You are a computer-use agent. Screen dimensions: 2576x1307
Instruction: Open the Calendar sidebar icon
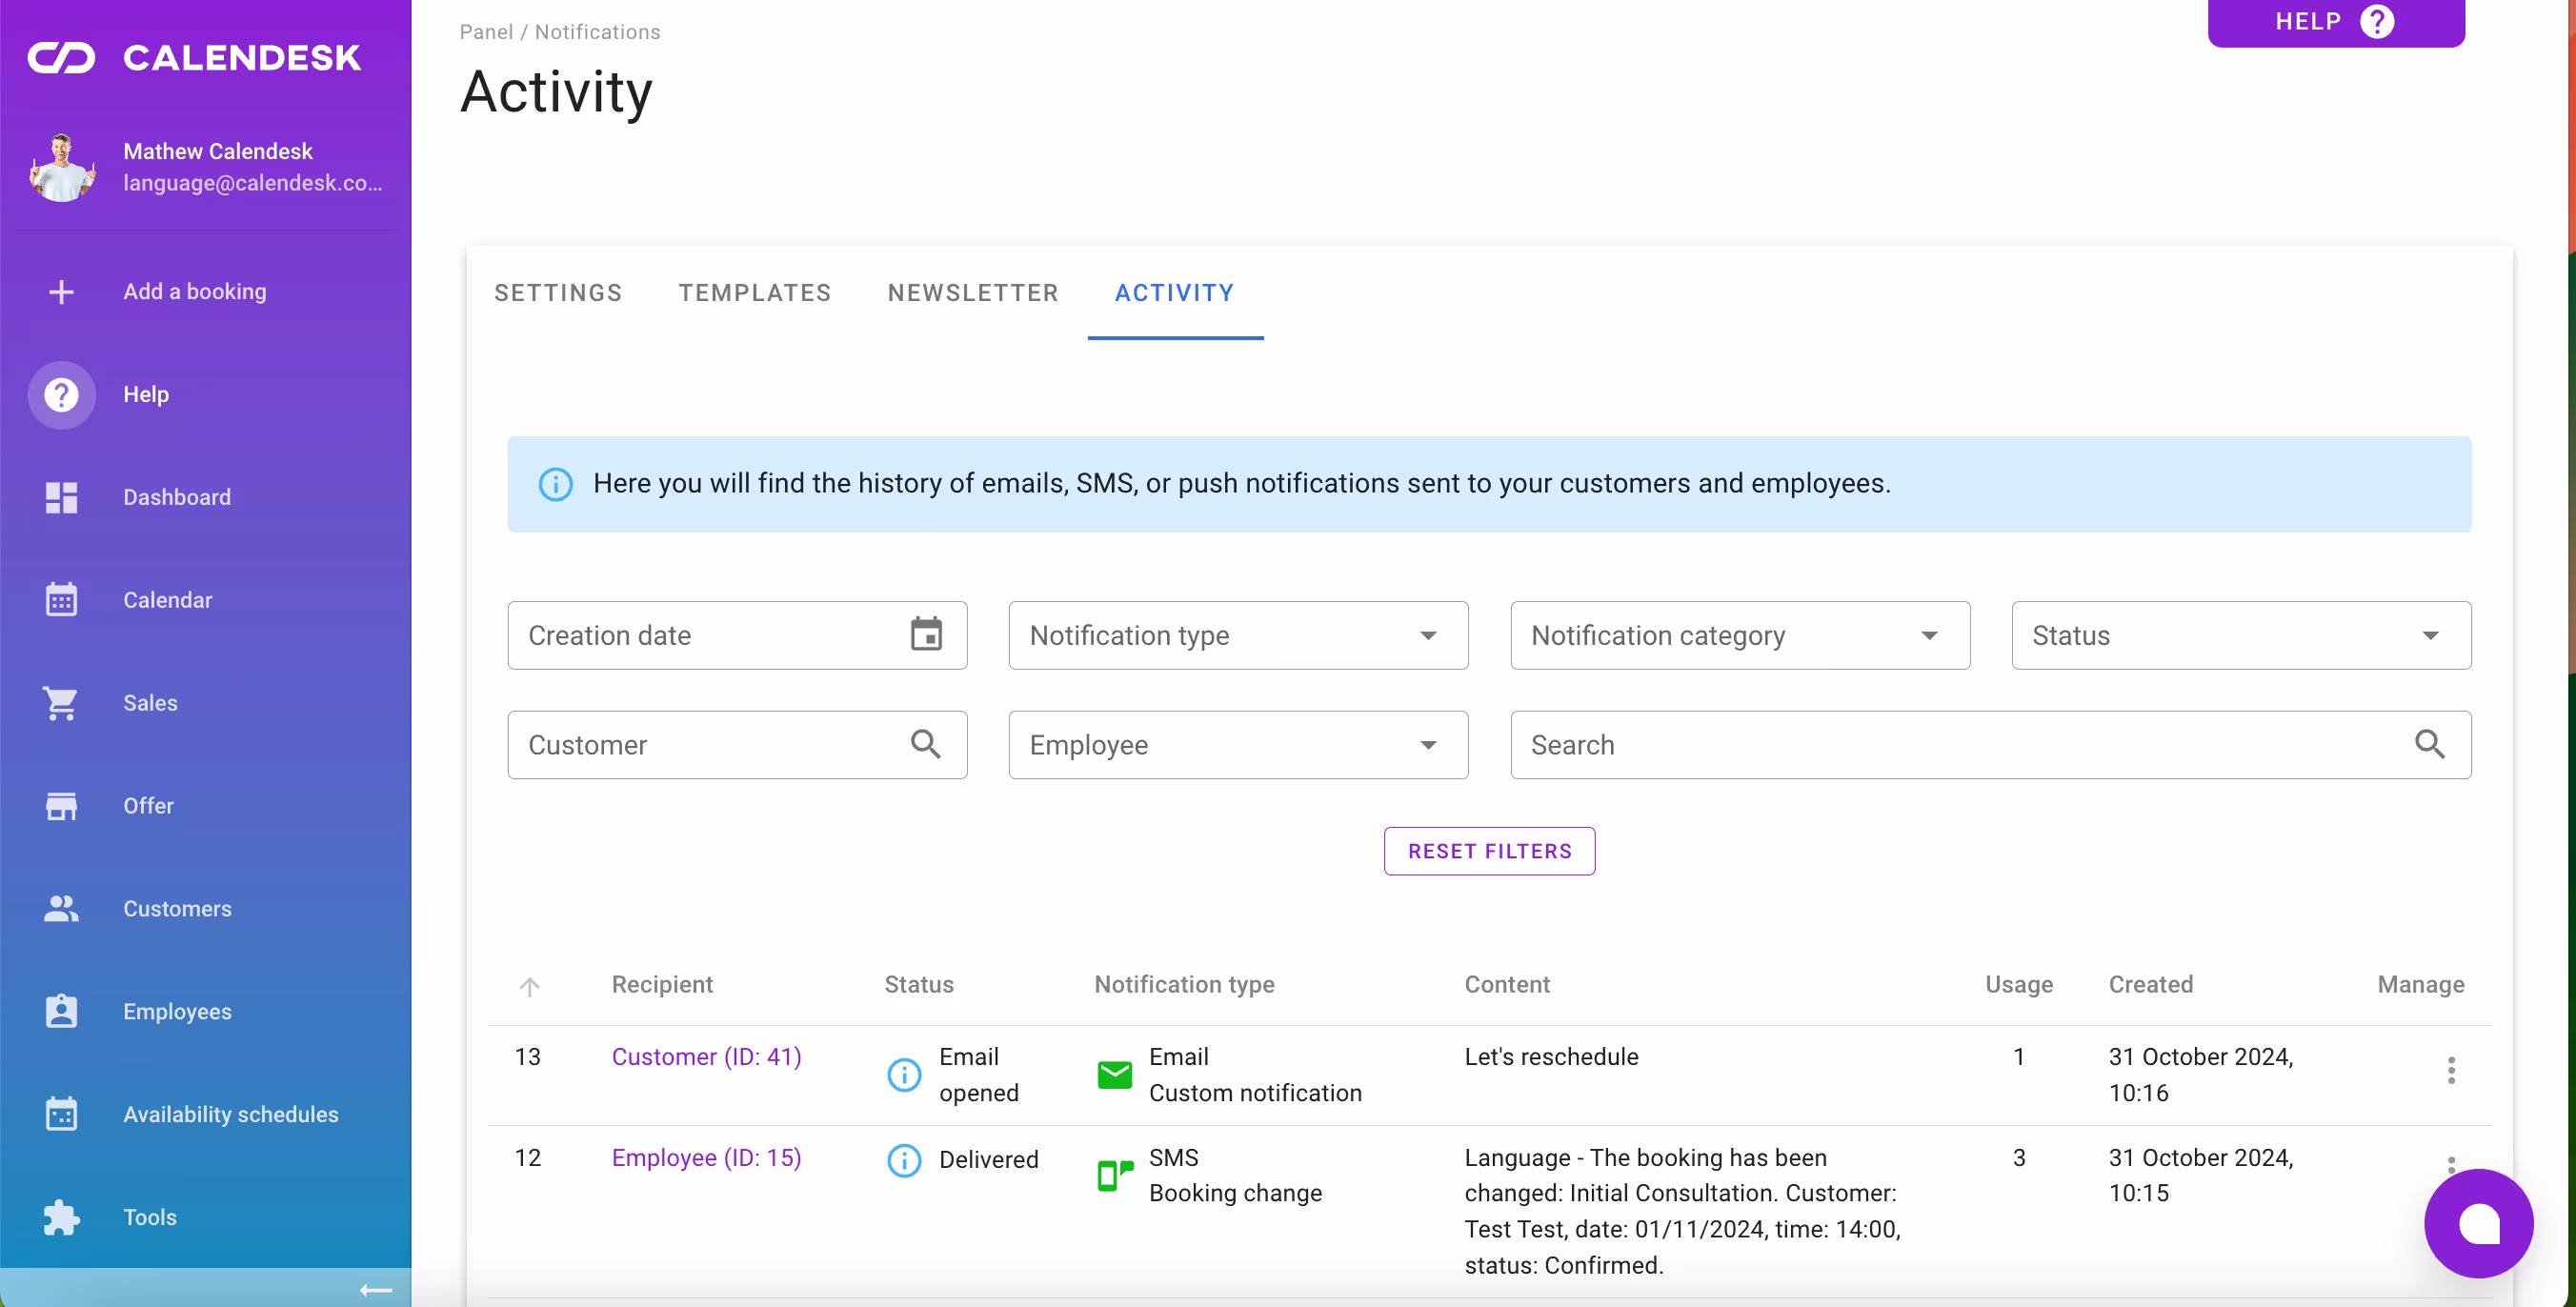click(x=61, y=600)
